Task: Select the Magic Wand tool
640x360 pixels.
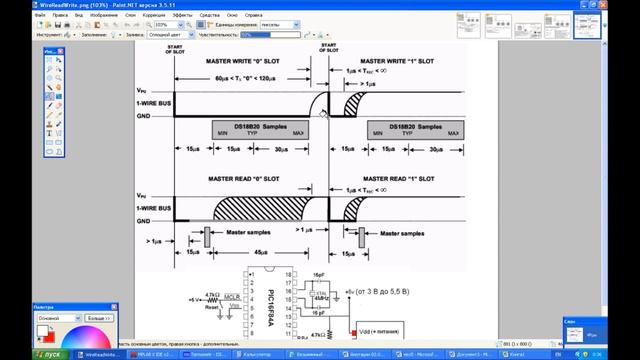Action: 49,87
